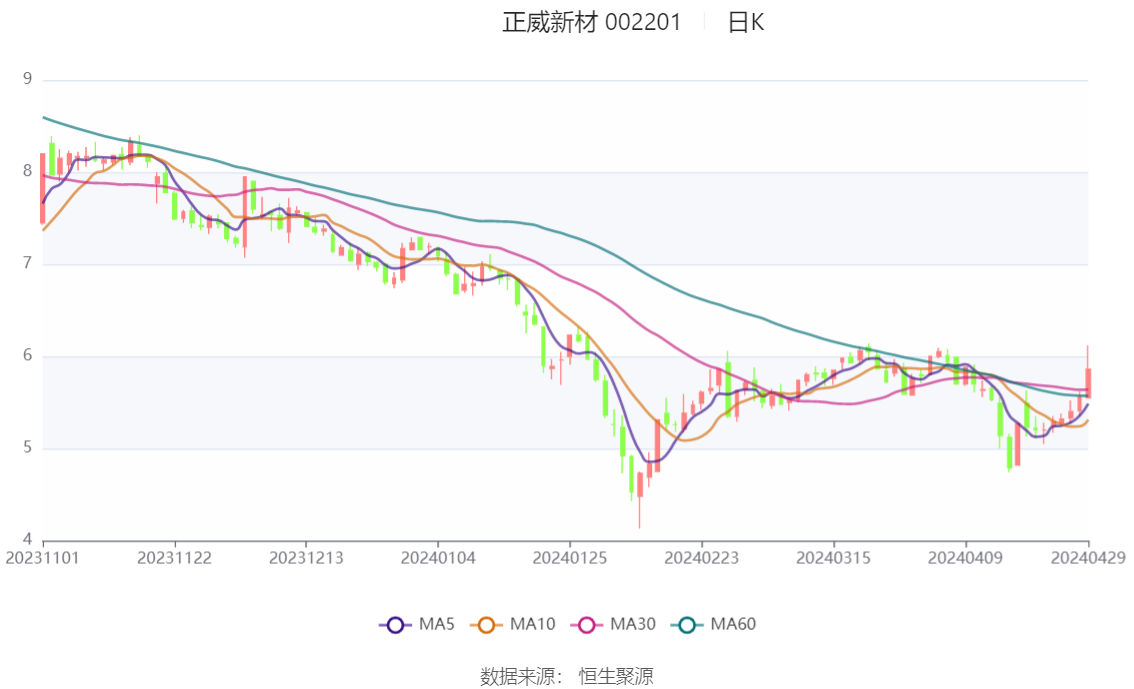Image resolution: width=1134 pixels, height=689 pixels.
Task: Click the chart title 正威新材 002201
Action: click(592, 22)
